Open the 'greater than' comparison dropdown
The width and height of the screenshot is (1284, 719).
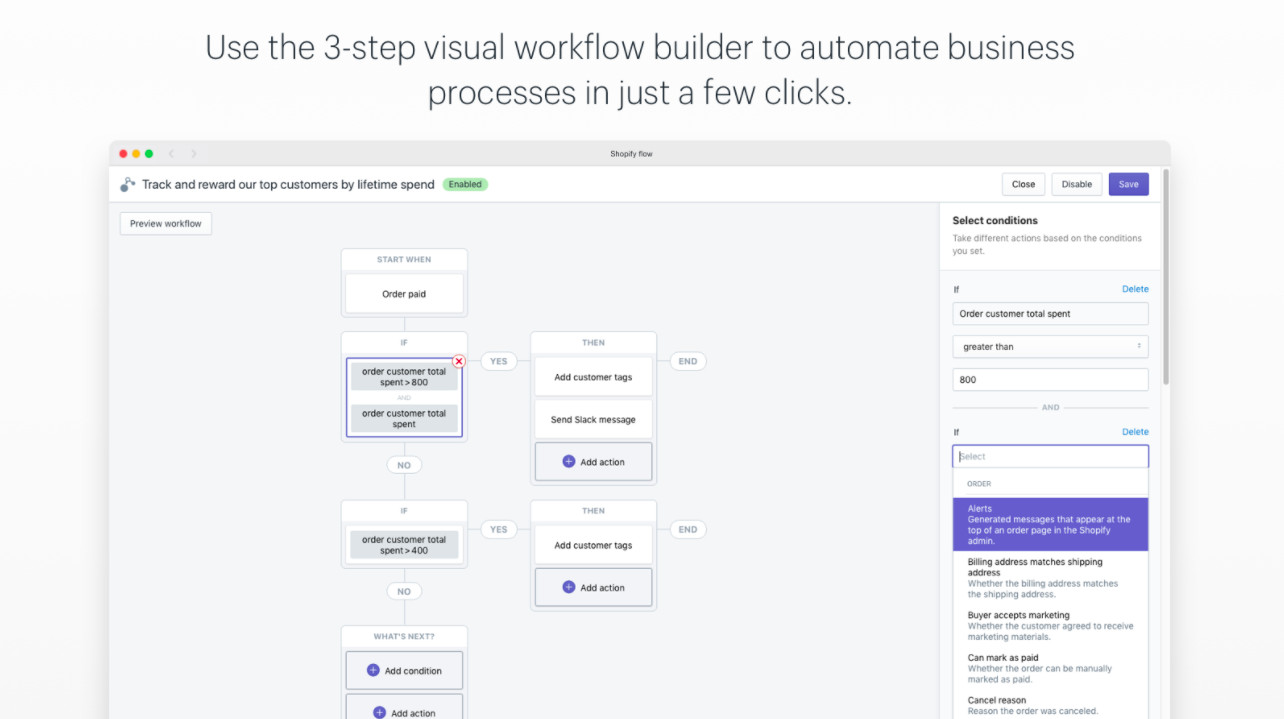pyautogui.click(x=1049, y=346)
